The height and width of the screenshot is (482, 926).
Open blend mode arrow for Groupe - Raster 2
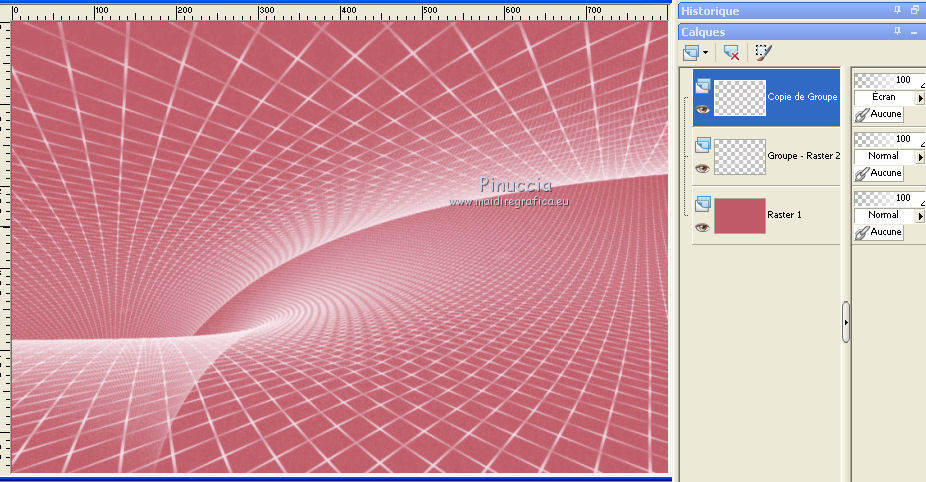point(920,157)
